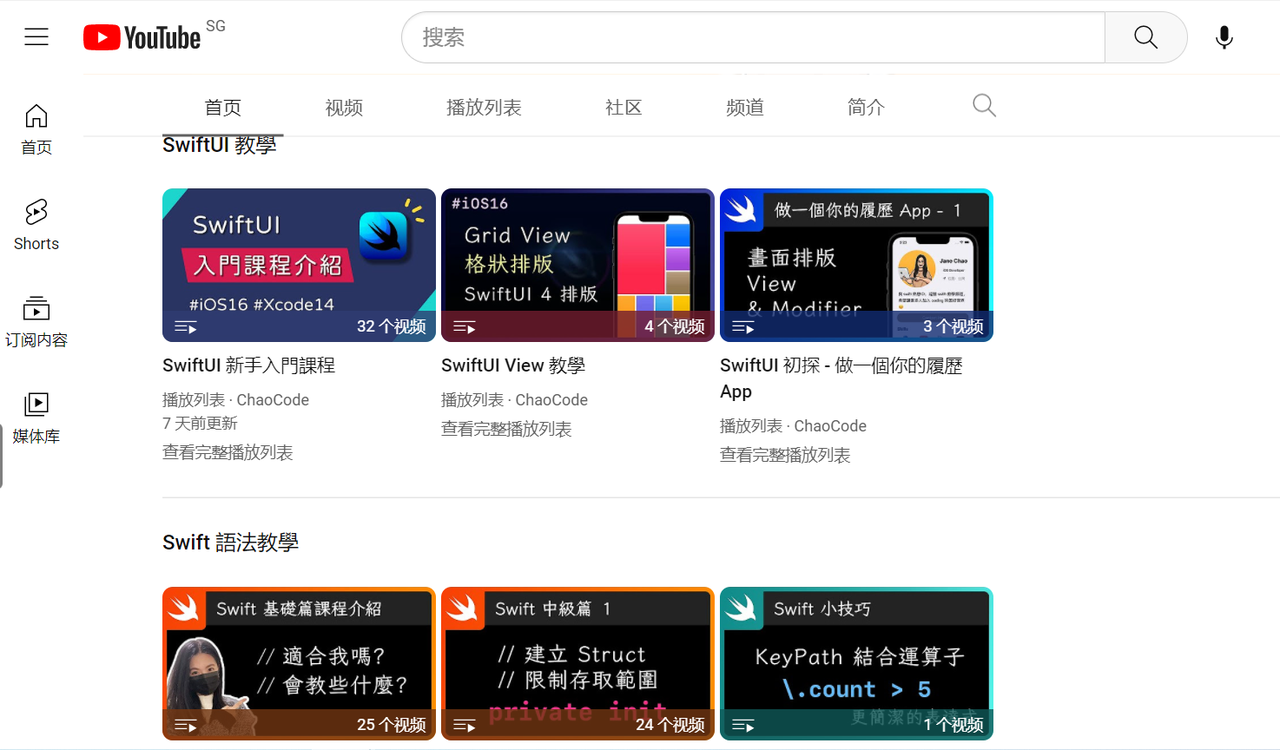1280x750 pixels.
Task: Click the 3 个视频 count label
Action: (x=953, y=327)
